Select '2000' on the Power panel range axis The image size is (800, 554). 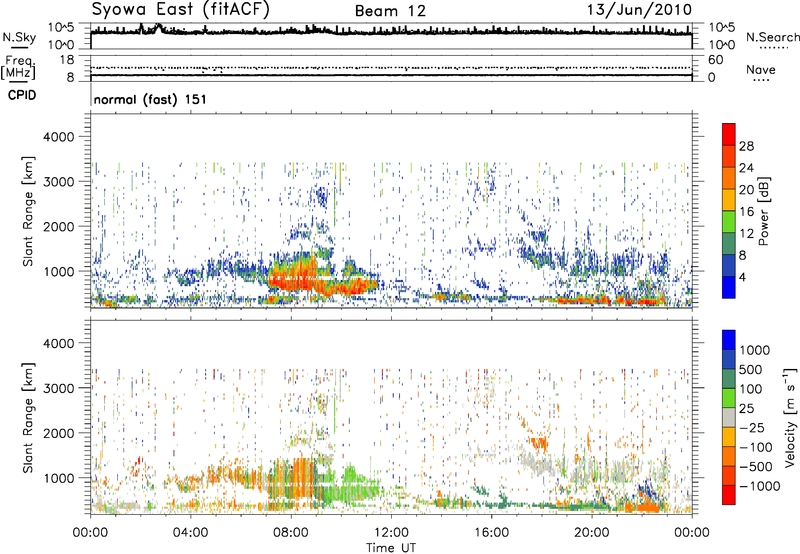58,226
